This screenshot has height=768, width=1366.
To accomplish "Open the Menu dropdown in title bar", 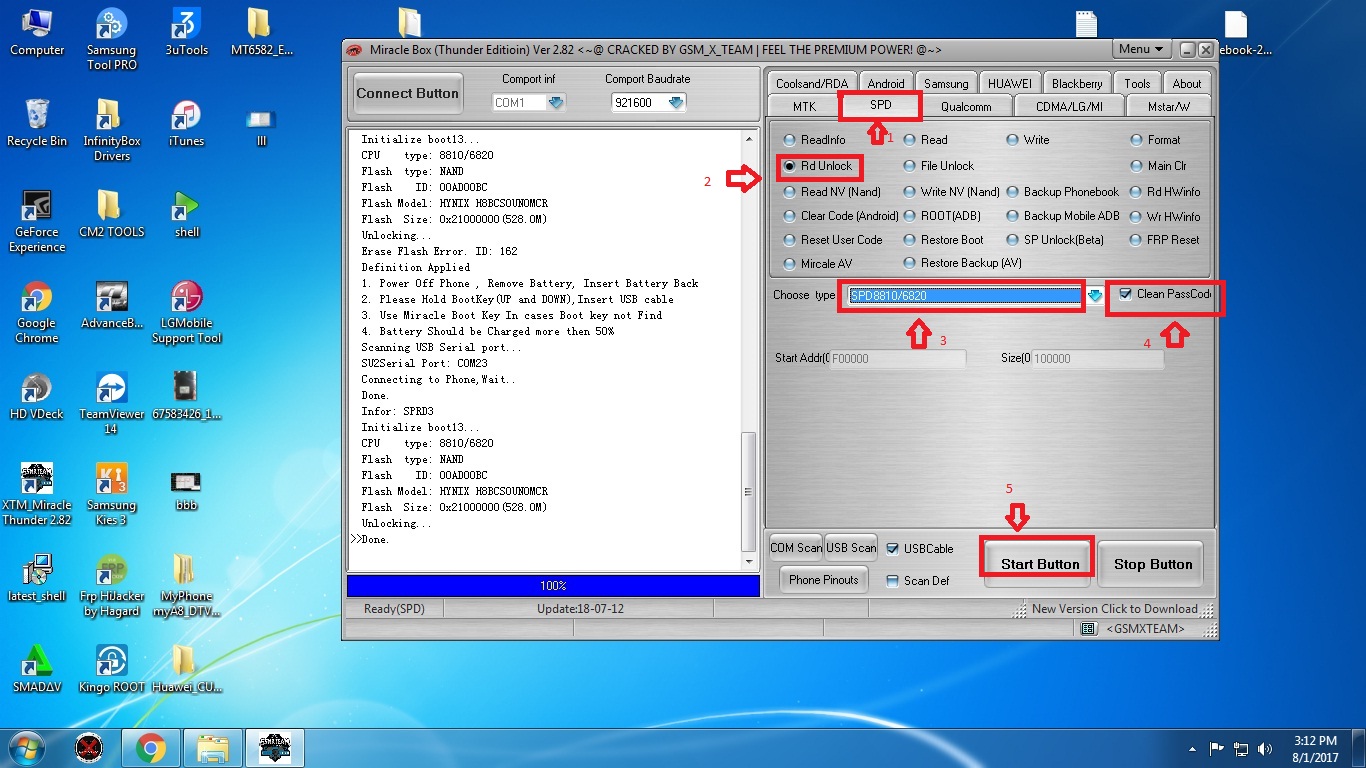I will tap(1141, 49).
